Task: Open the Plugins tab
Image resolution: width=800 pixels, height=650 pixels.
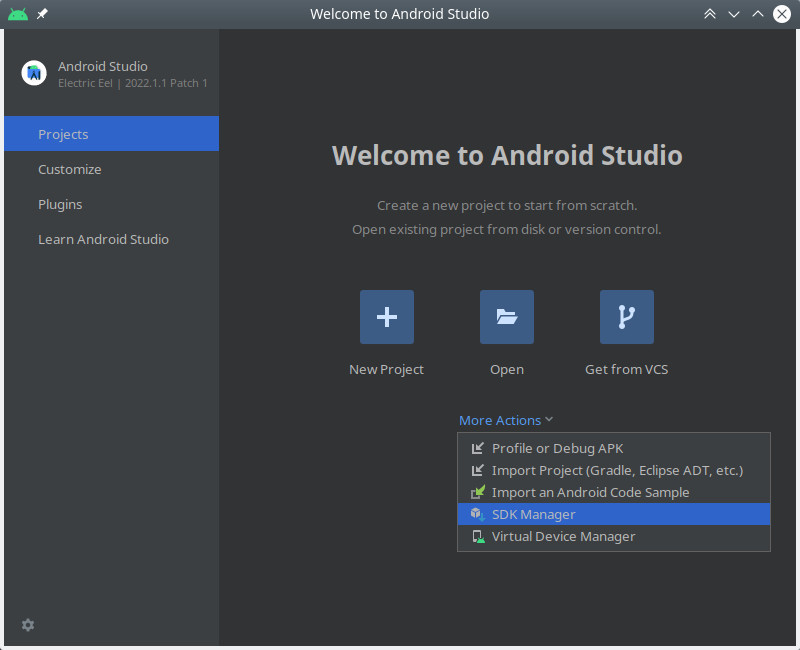Action: click(112, 204)
